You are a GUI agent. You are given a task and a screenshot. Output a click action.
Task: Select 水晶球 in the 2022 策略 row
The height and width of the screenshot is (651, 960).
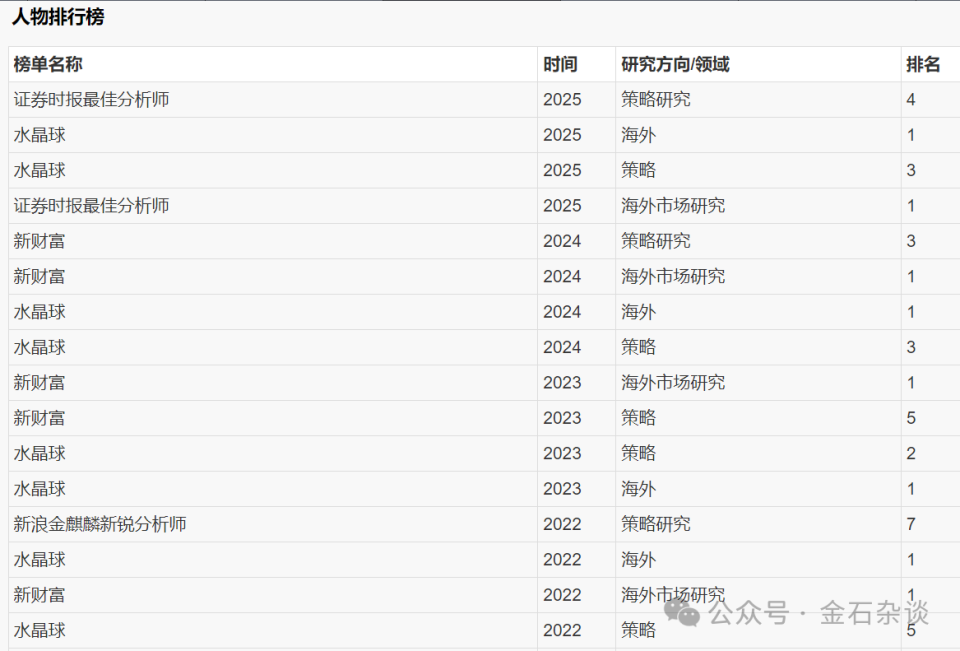(x=39, y=631)
